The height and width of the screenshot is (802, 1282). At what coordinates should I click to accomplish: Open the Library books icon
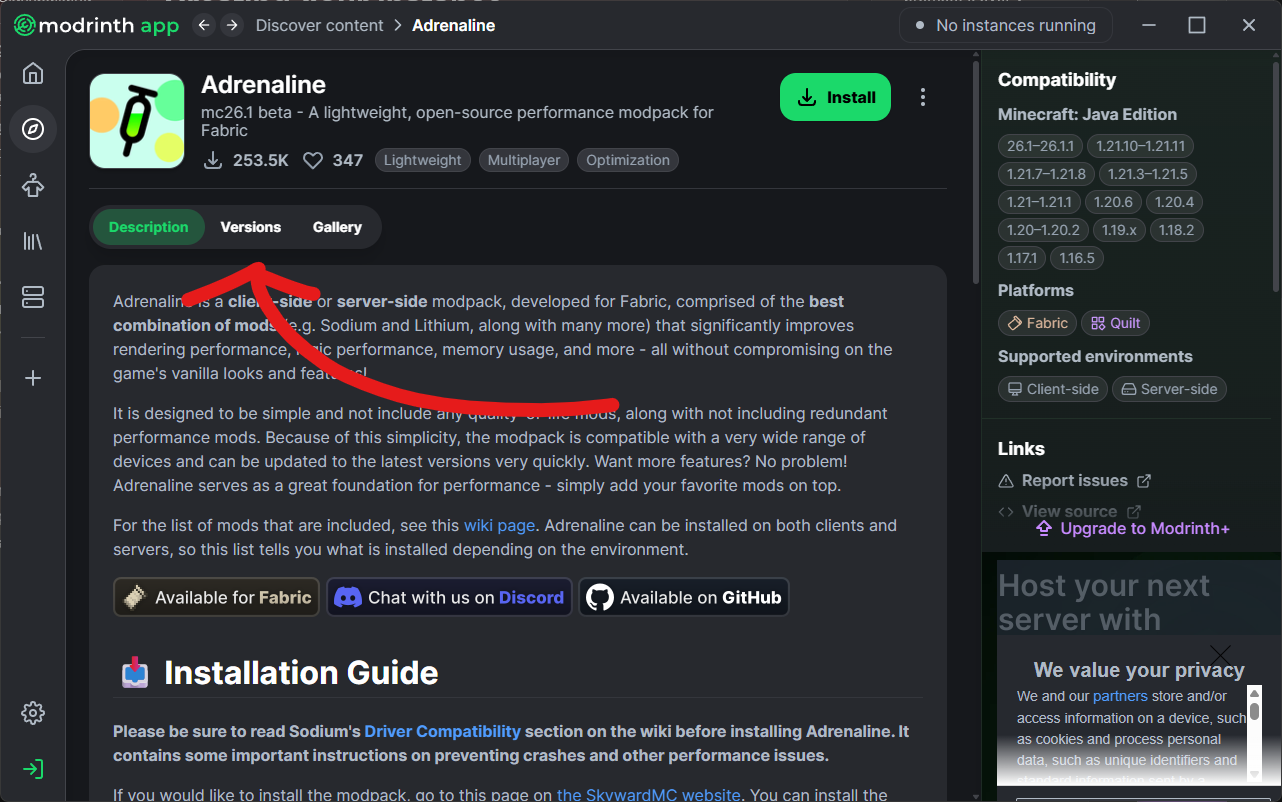33,241
